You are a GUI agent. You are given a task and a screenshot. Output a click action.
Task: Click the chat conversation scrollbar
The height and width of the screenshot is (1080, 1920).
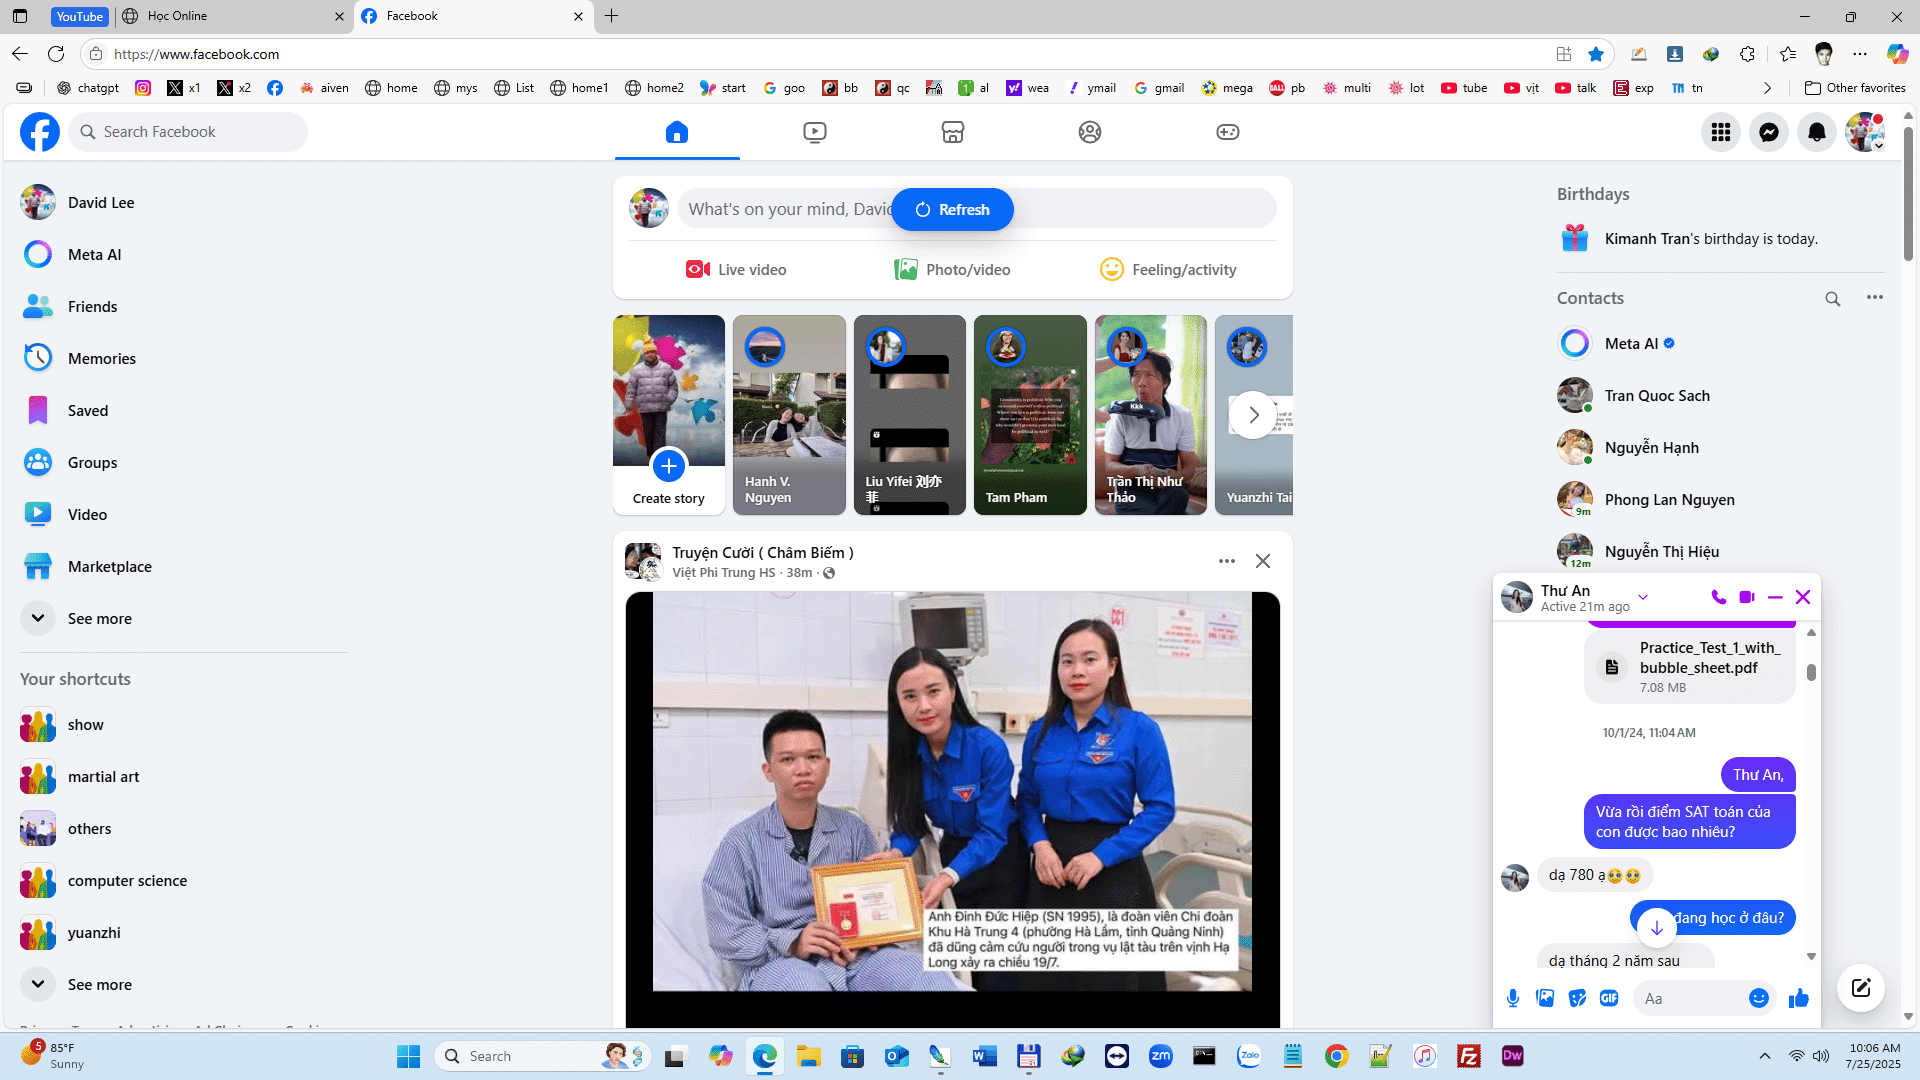pos(1811,672)
